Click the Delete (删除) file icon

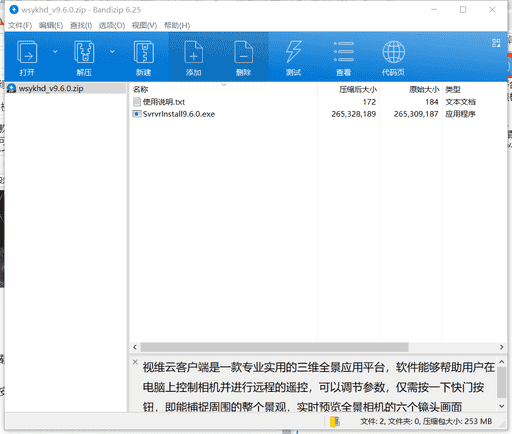click(x=244, y=52)
